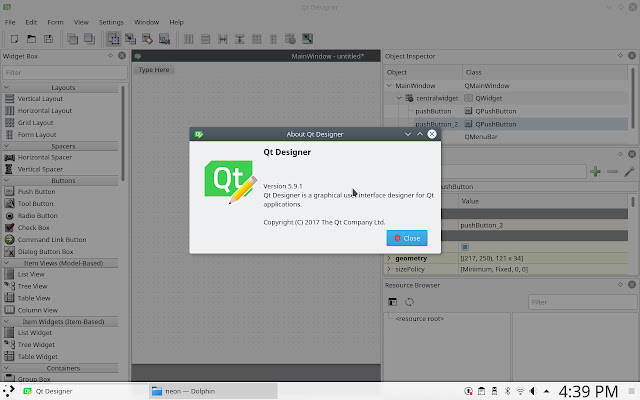640x400 pixels.
Task: Collapse the Layouts category in Widget Box
Action: pos(7,87)
